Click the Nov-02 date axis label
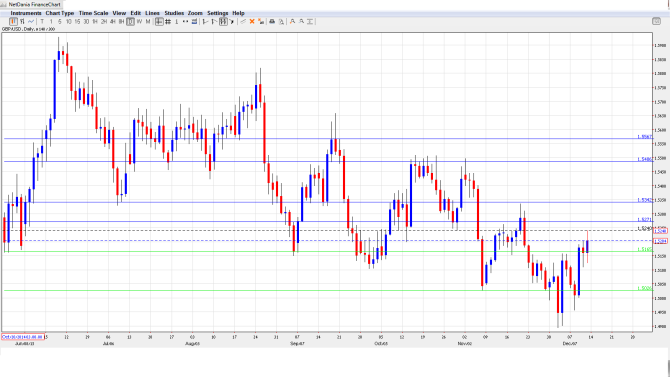The width and height of the screenshot is (670, 377). point(464,343)
